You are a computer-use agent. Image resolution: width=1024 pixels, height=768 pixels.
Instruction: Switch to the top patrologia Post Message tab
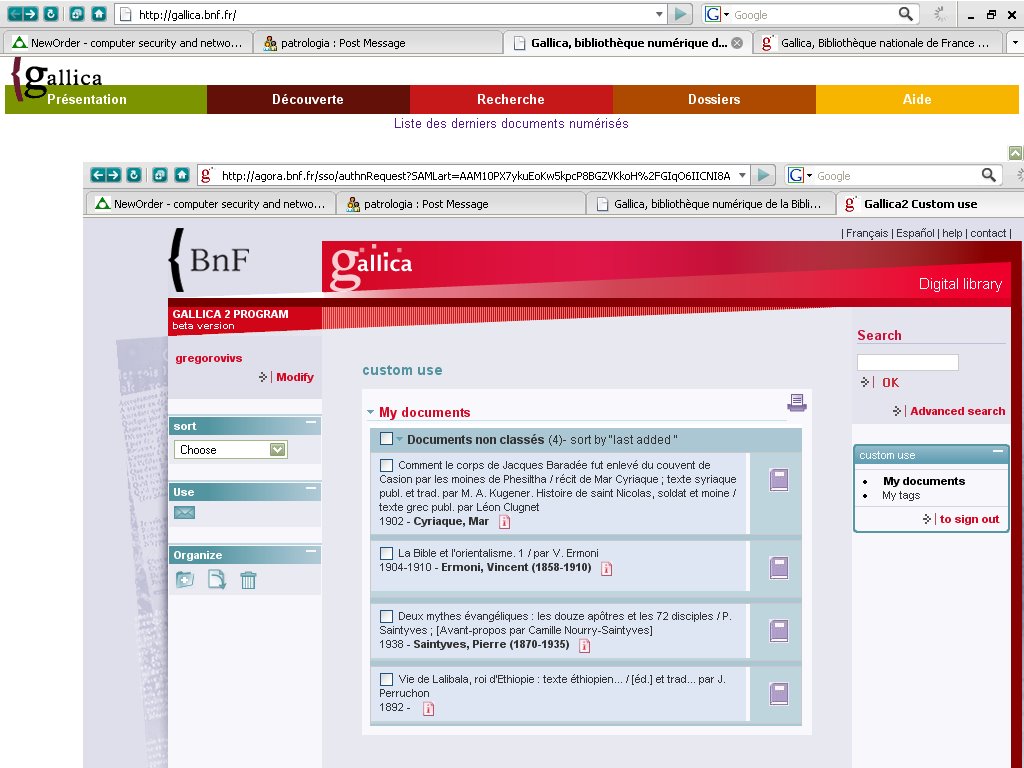pos(379,42)
